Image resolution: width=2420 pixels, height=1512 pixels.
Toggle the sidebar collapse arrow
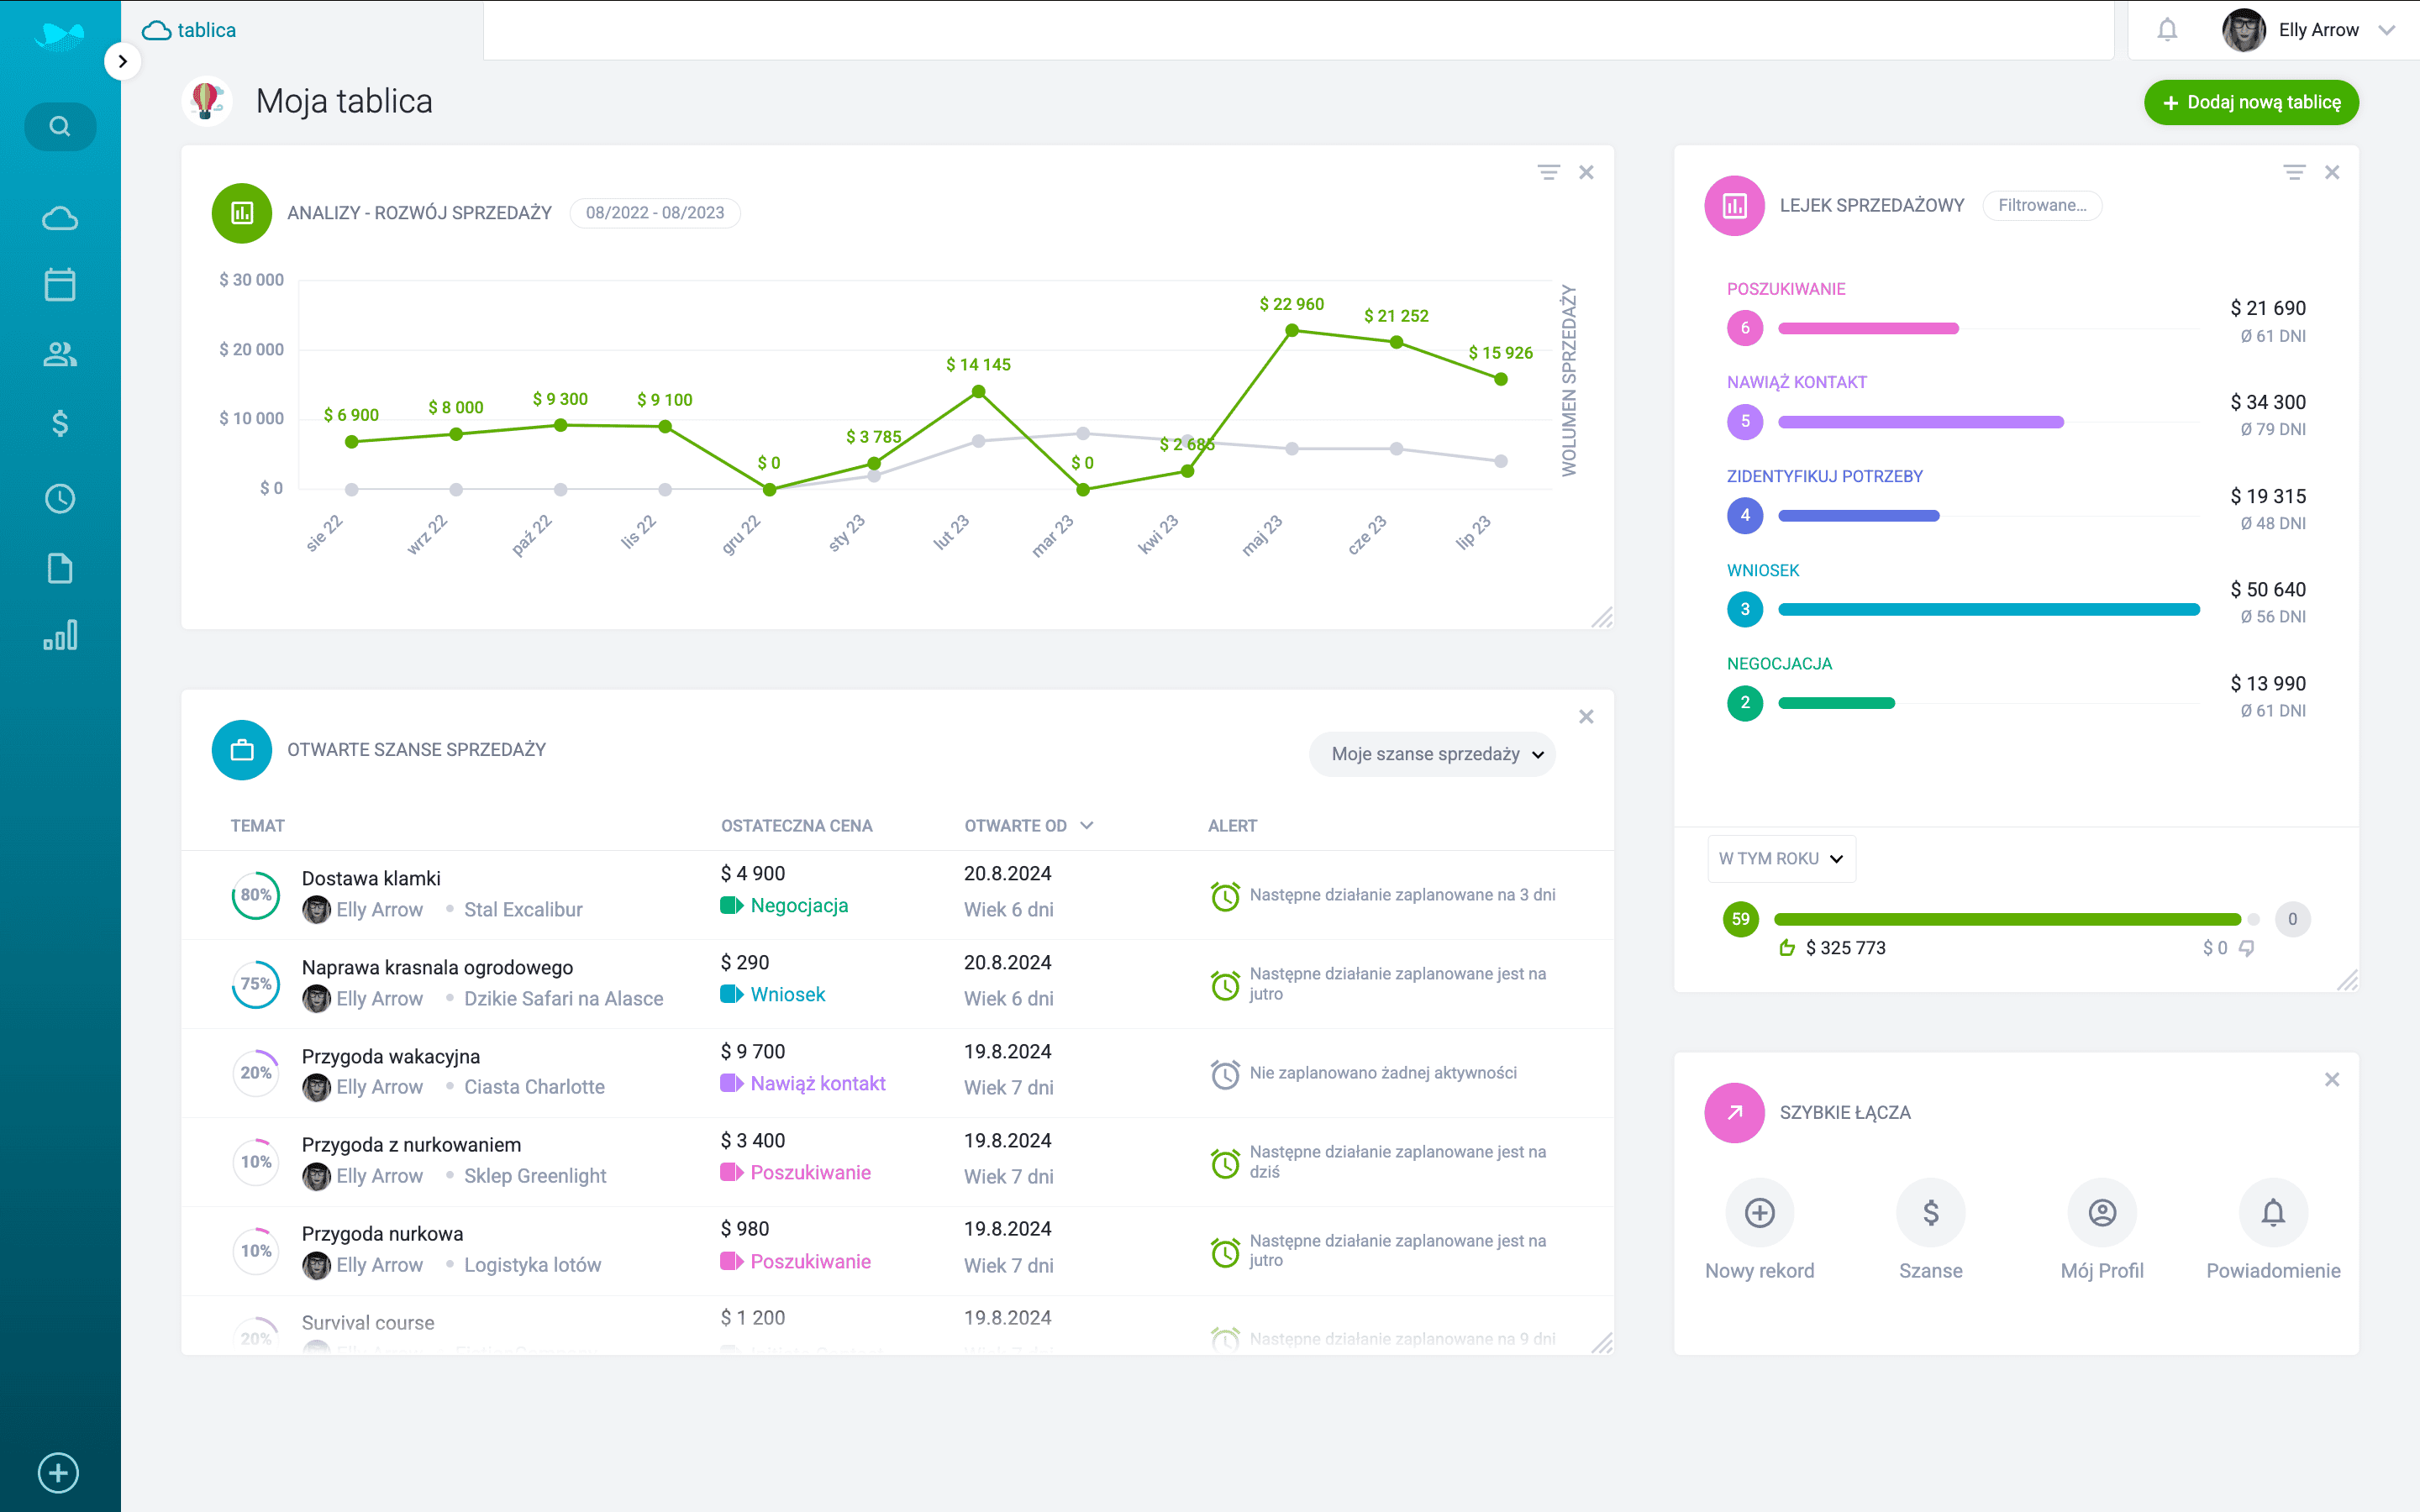coord(123,61)
